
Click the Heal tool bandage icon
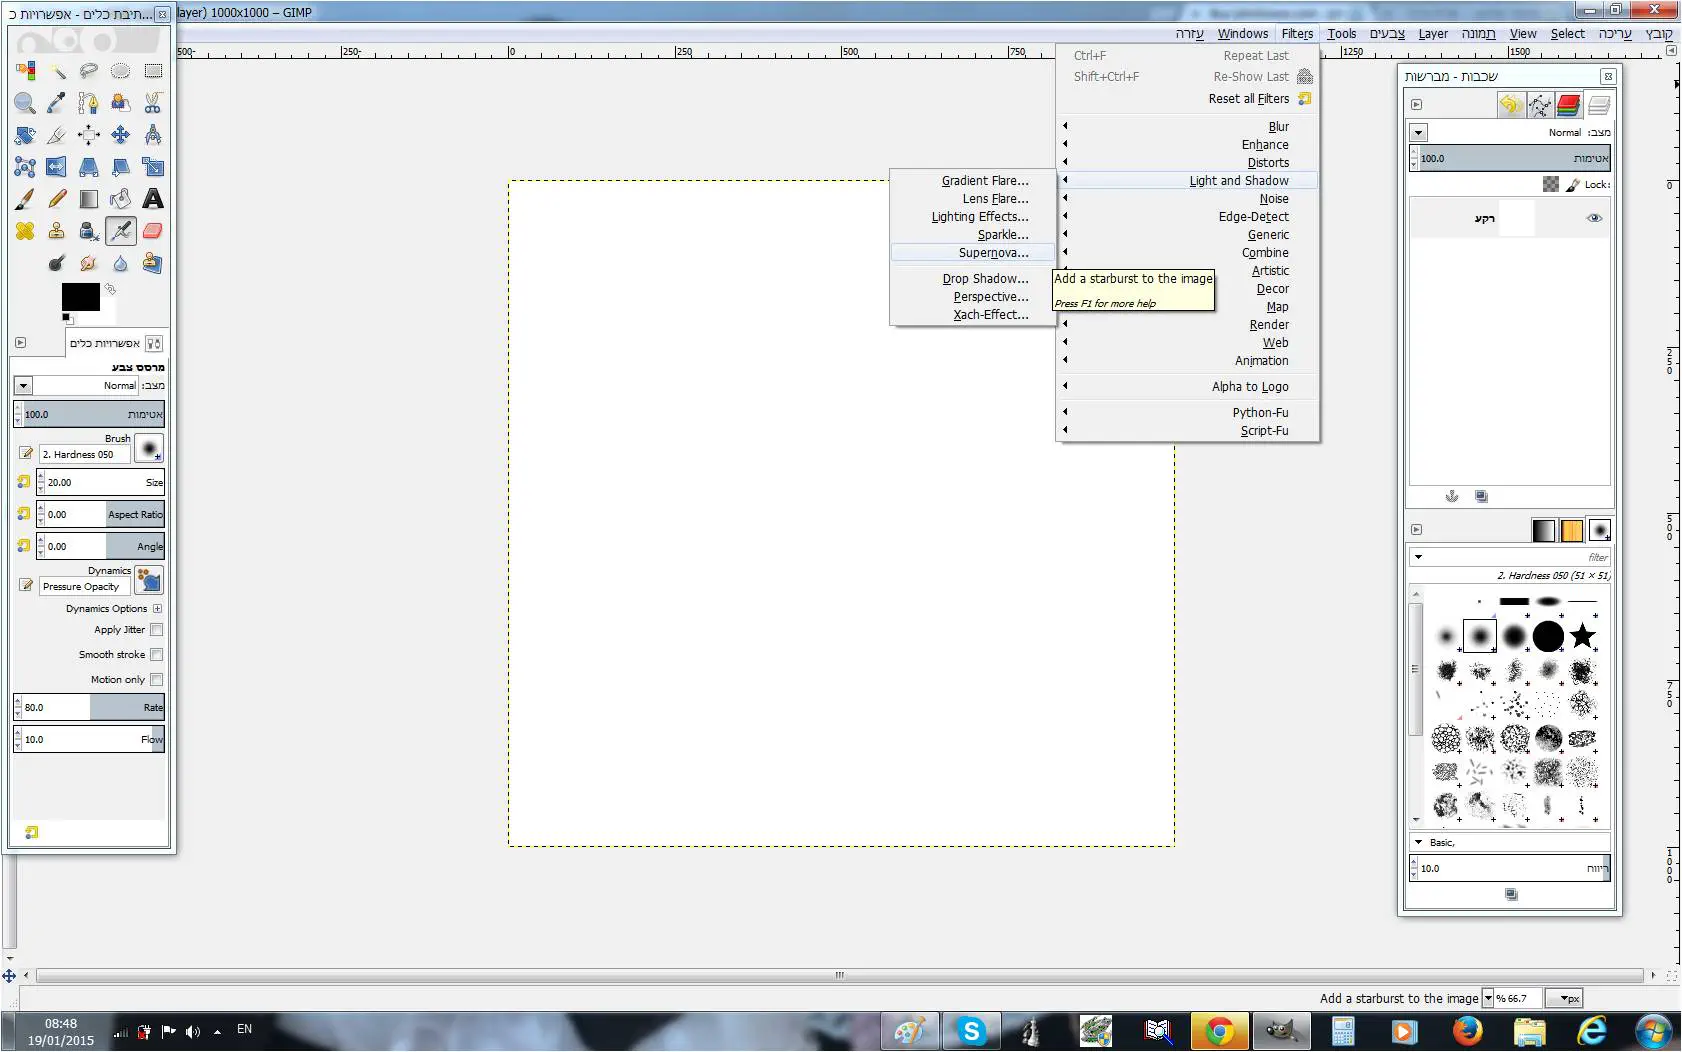25,231
